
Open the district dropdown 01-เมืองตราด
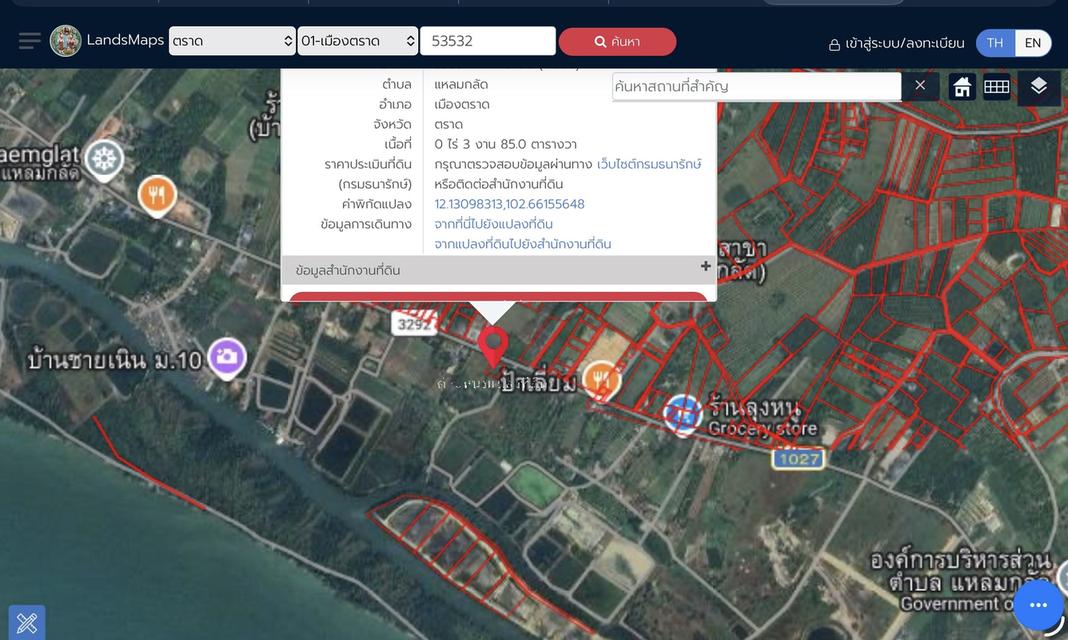coord(358,41)
